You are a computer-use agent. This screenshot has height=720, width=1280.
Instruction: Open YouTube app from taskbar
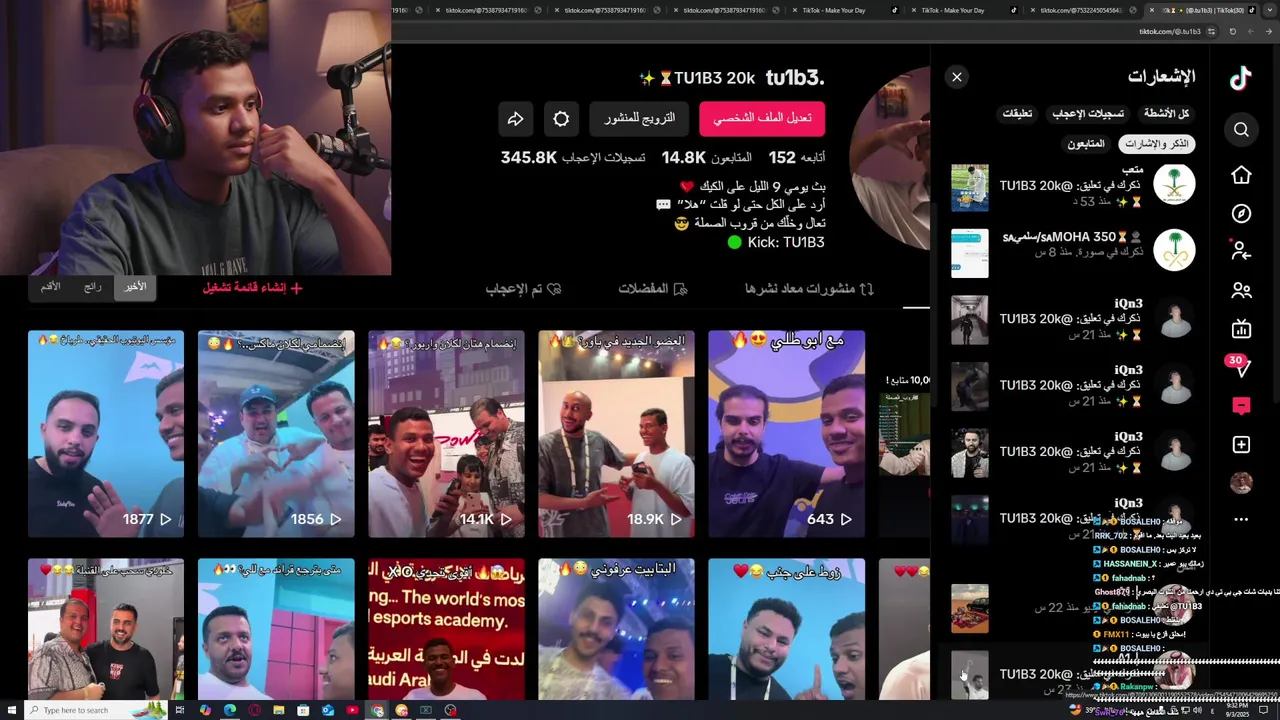[352, 710]
